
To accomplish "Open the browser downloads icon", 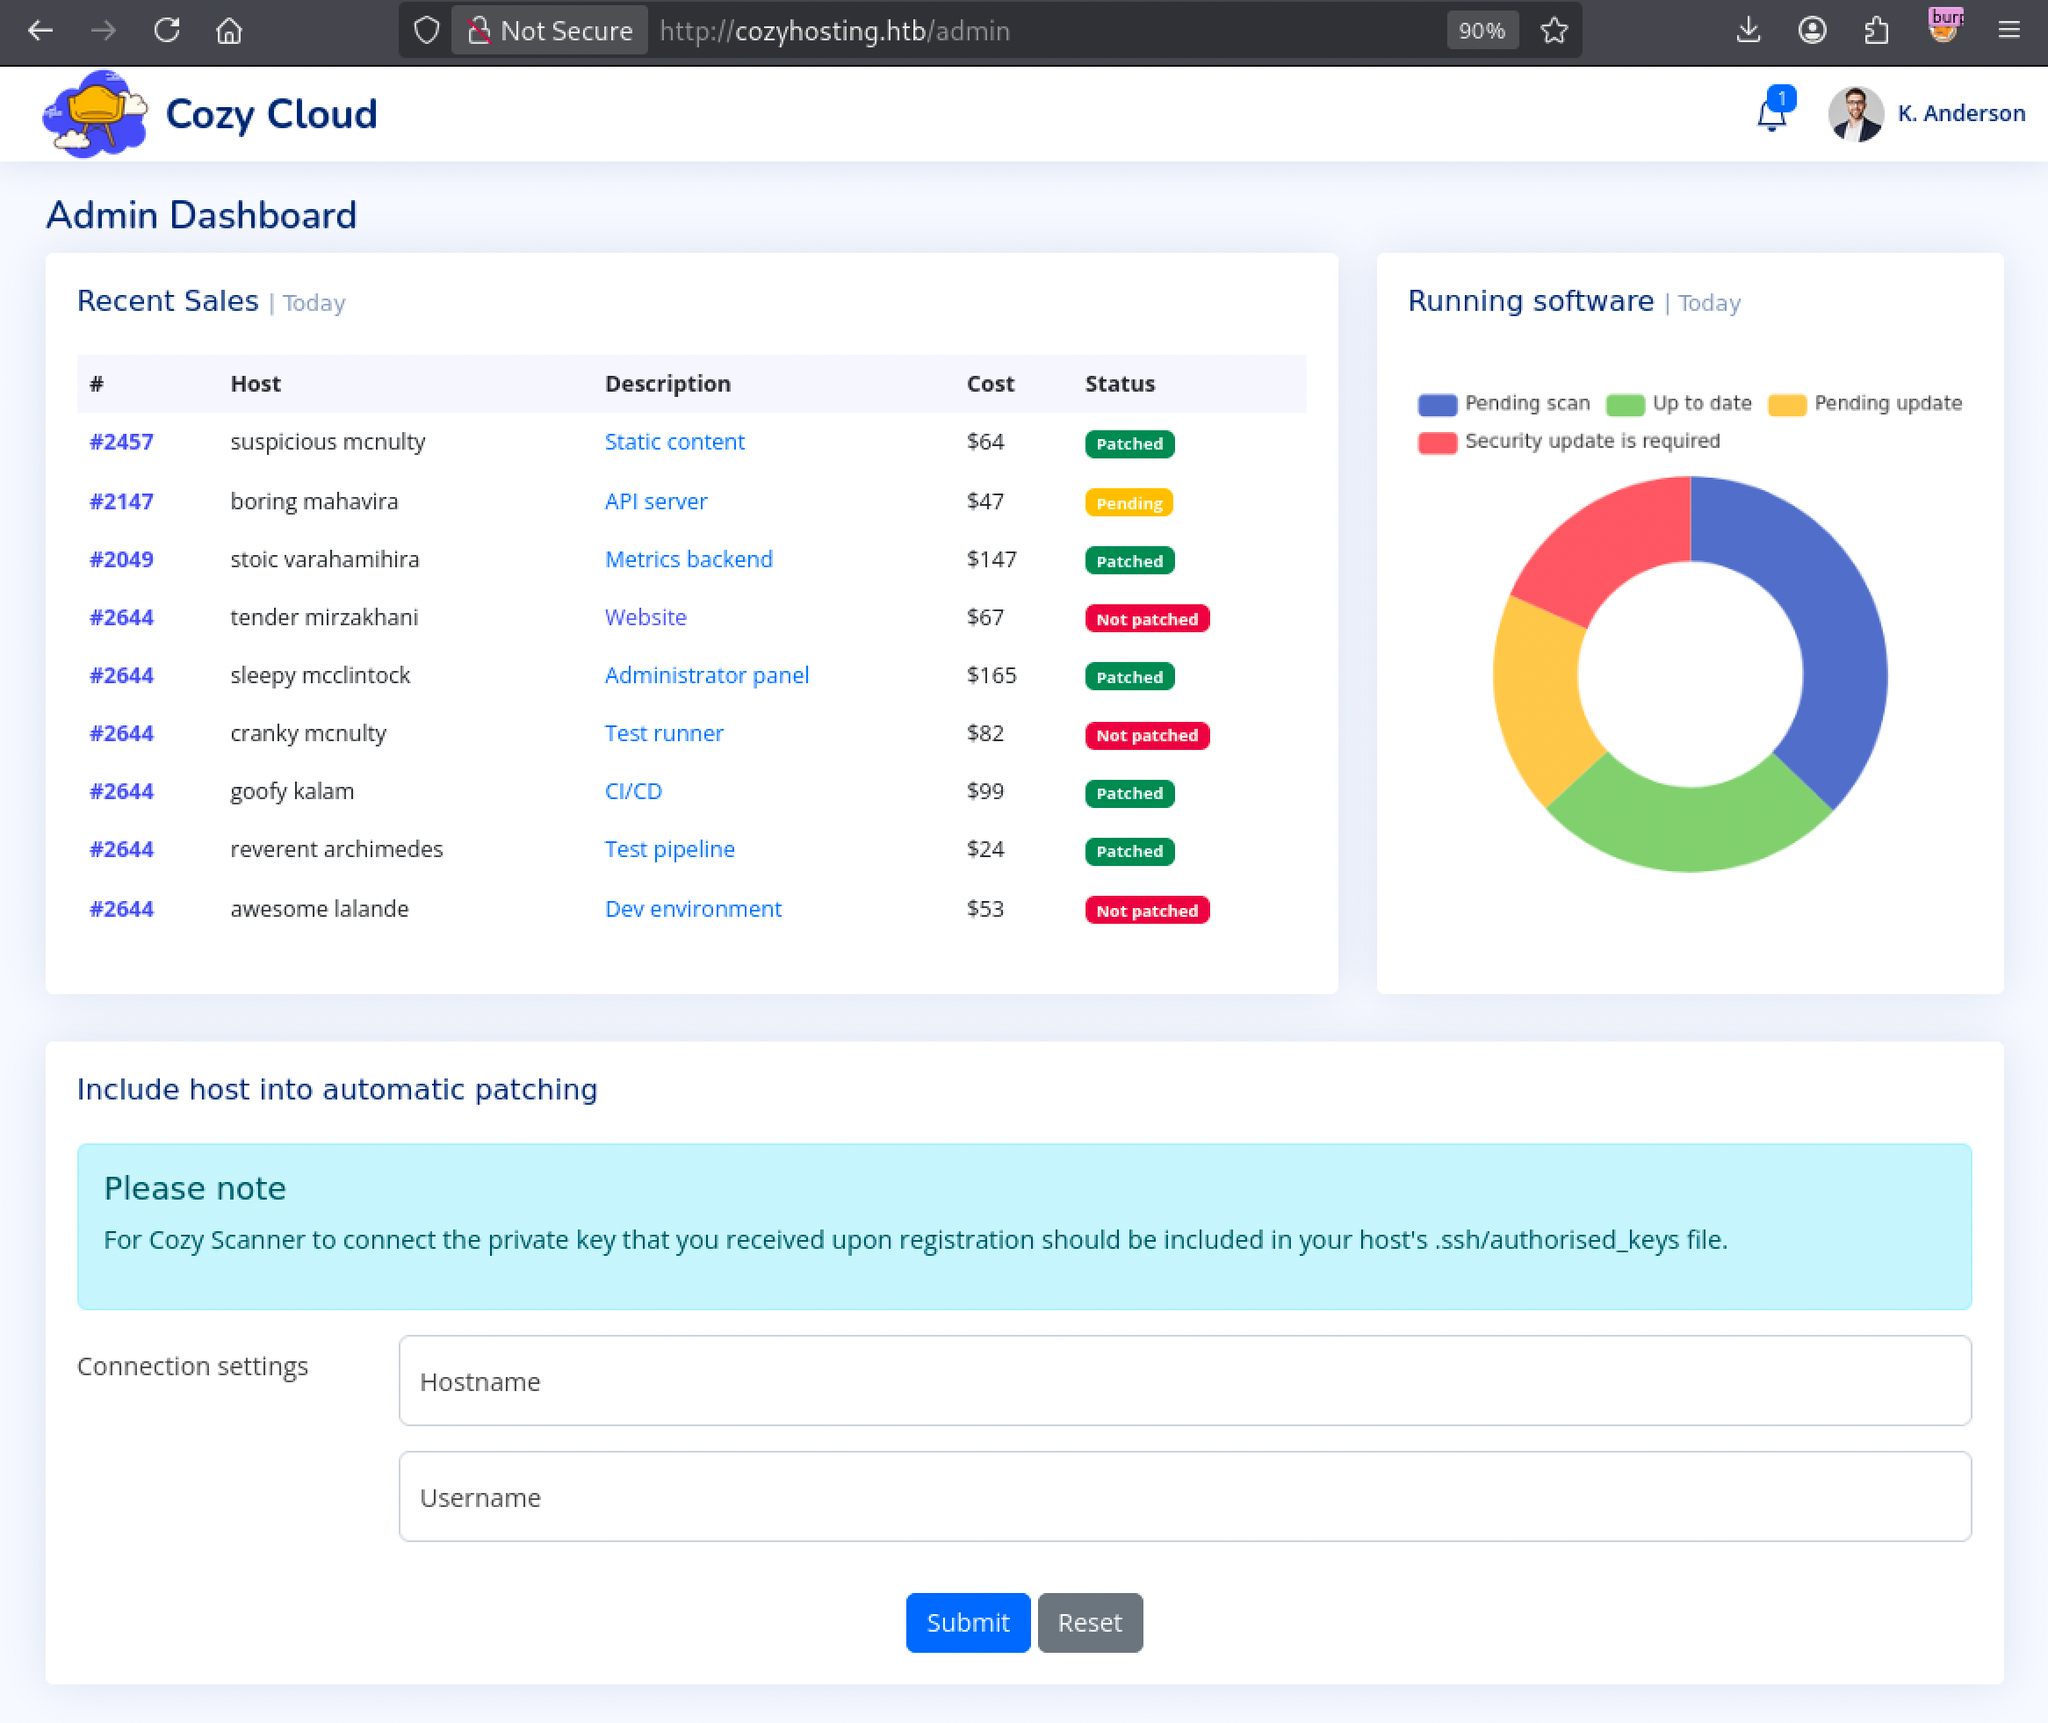I will 1748,31.
